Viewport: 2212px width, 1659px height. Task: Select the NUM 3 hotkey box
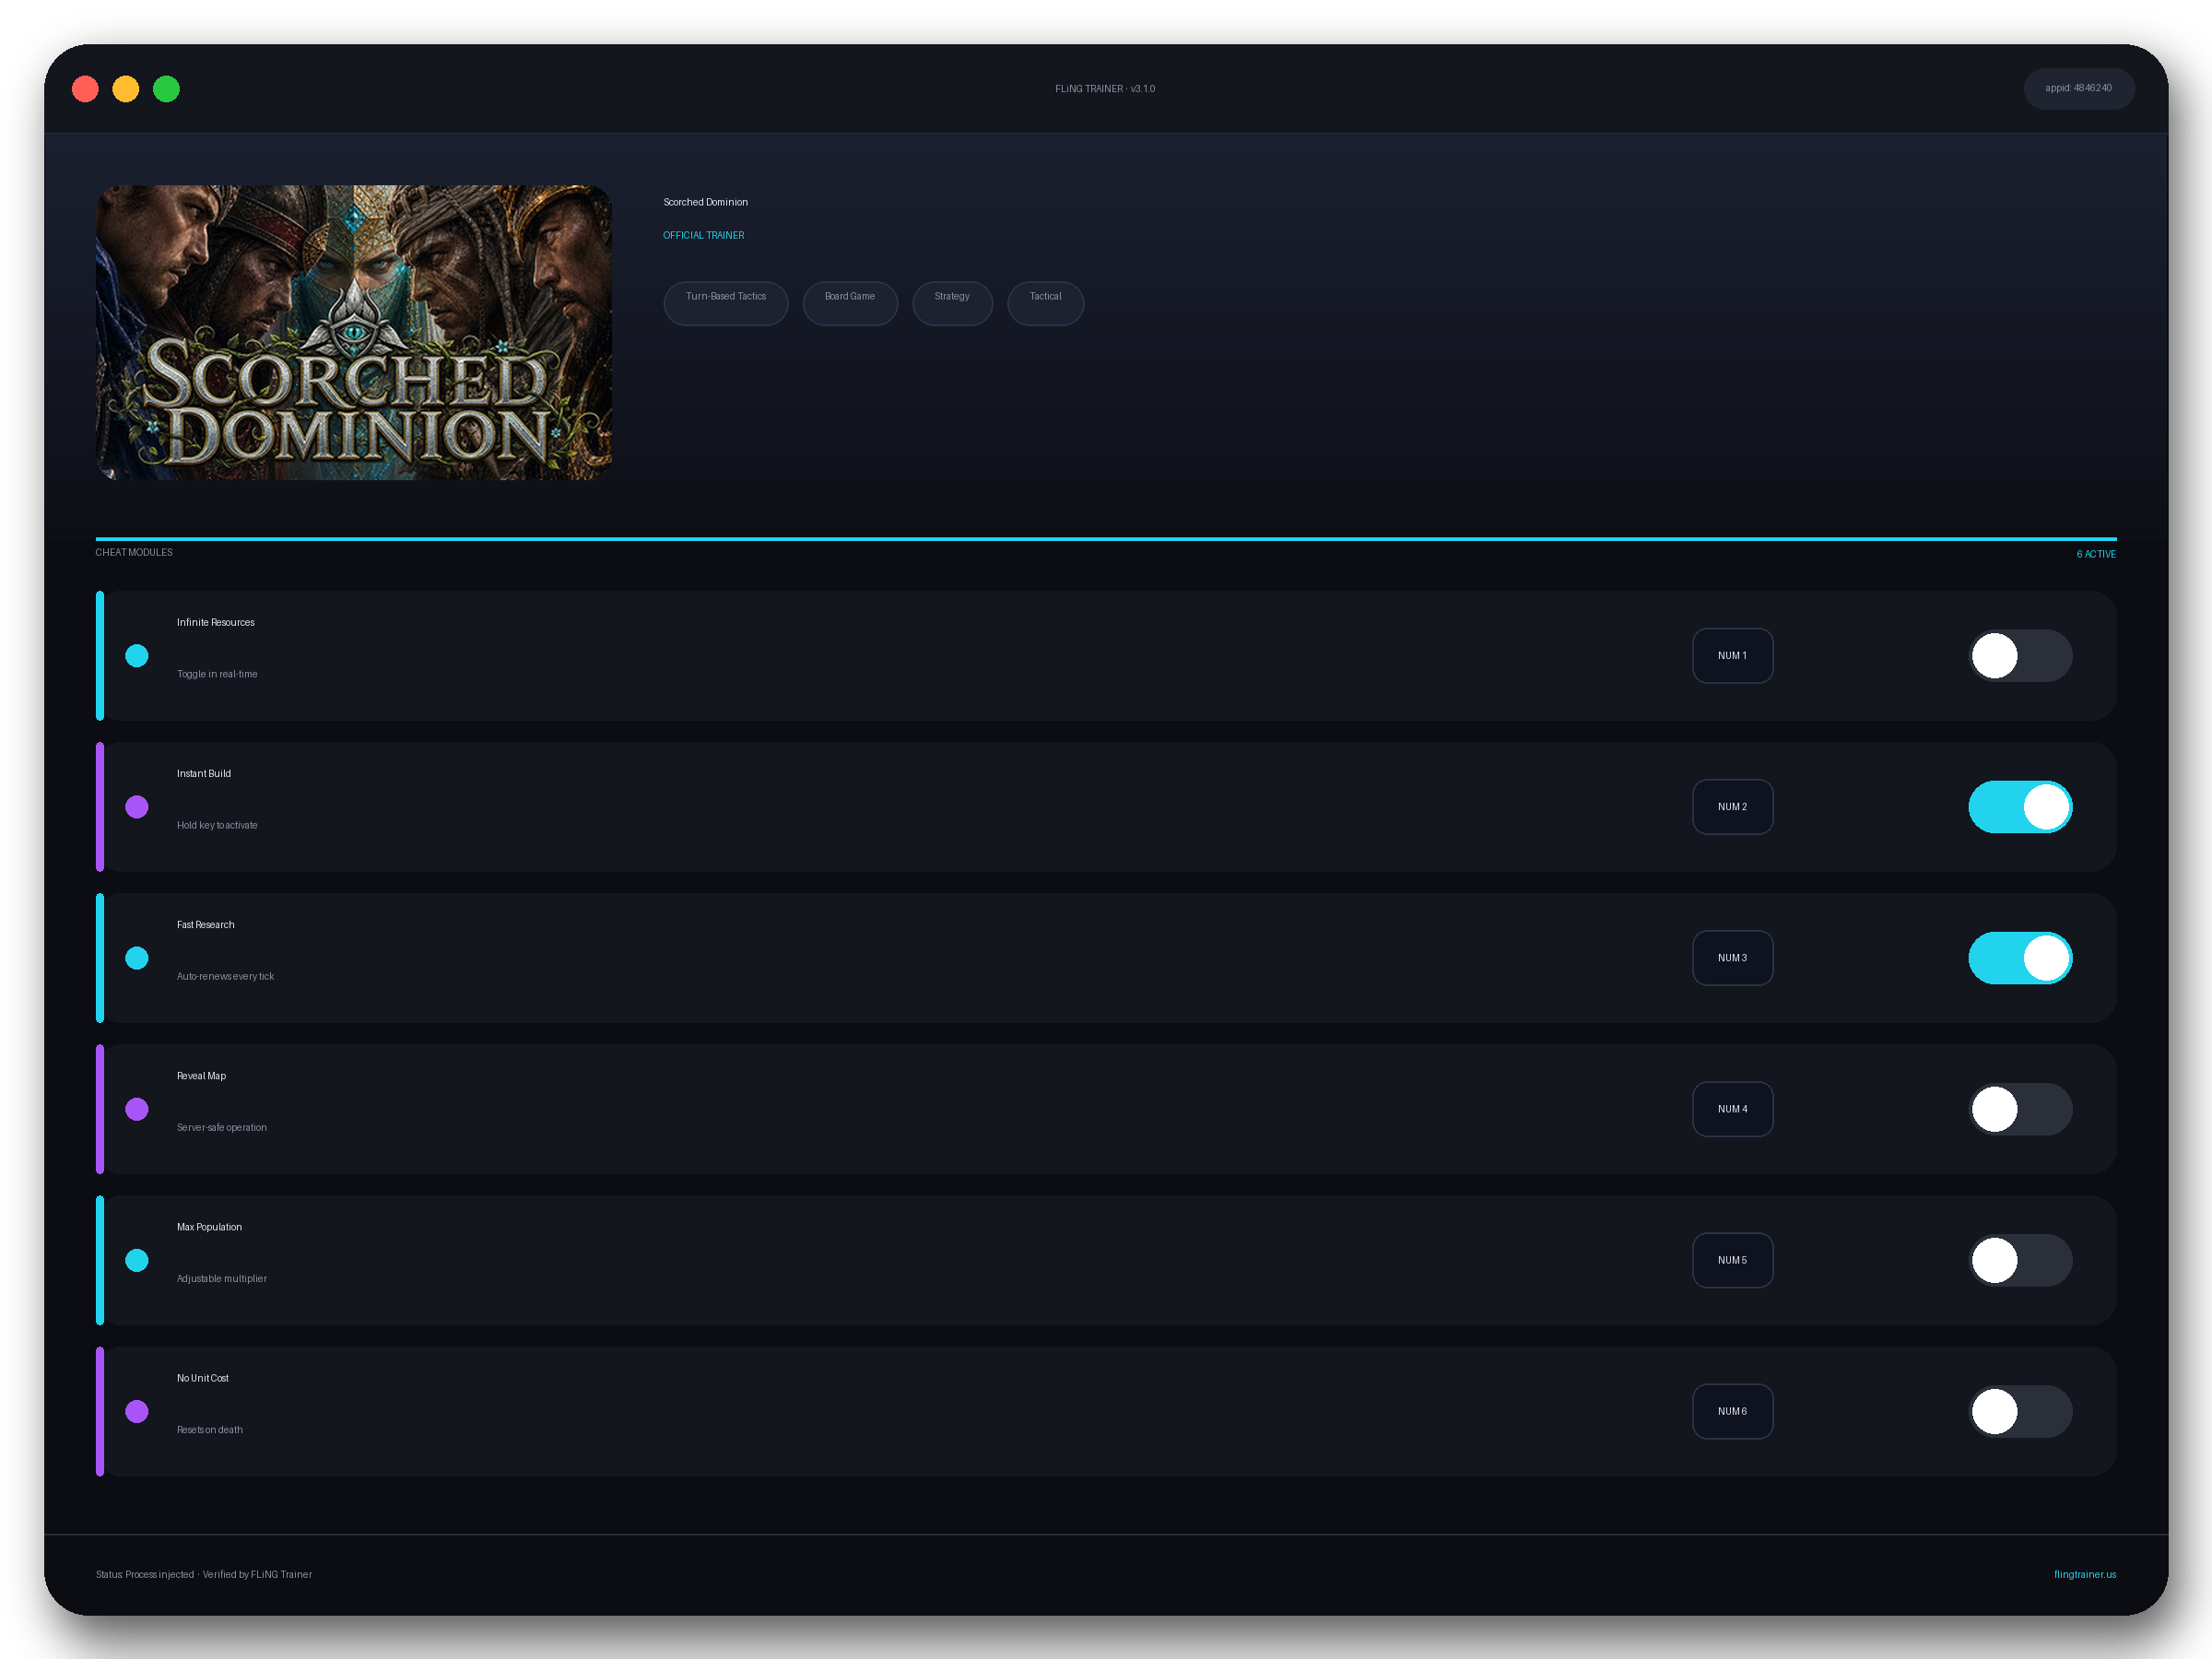point(1732,958)
